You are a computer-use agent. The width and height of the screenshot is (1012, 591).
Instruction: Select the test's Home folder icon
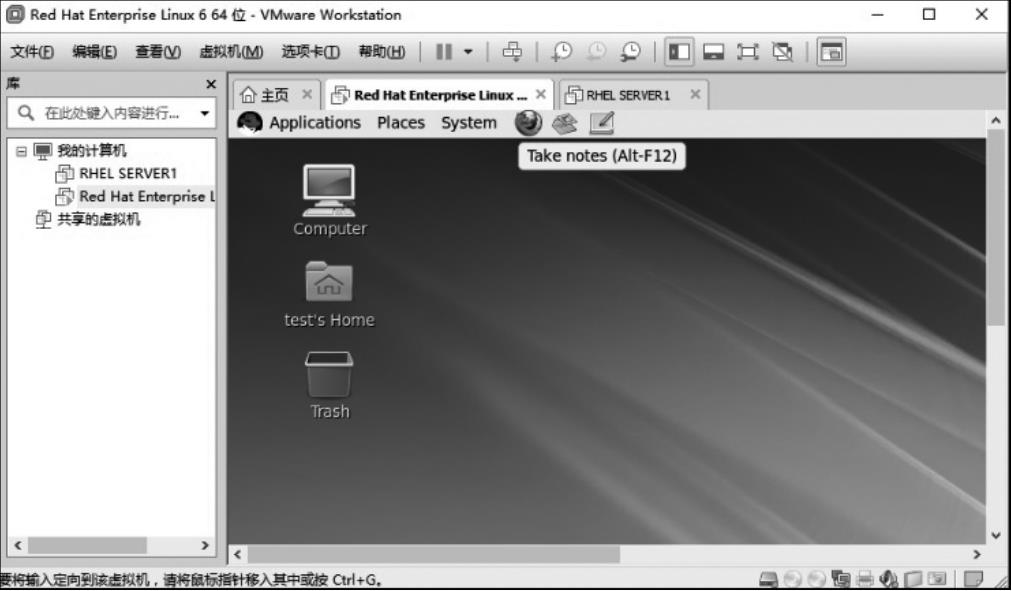pyautogui.click(x=329, y=294)
